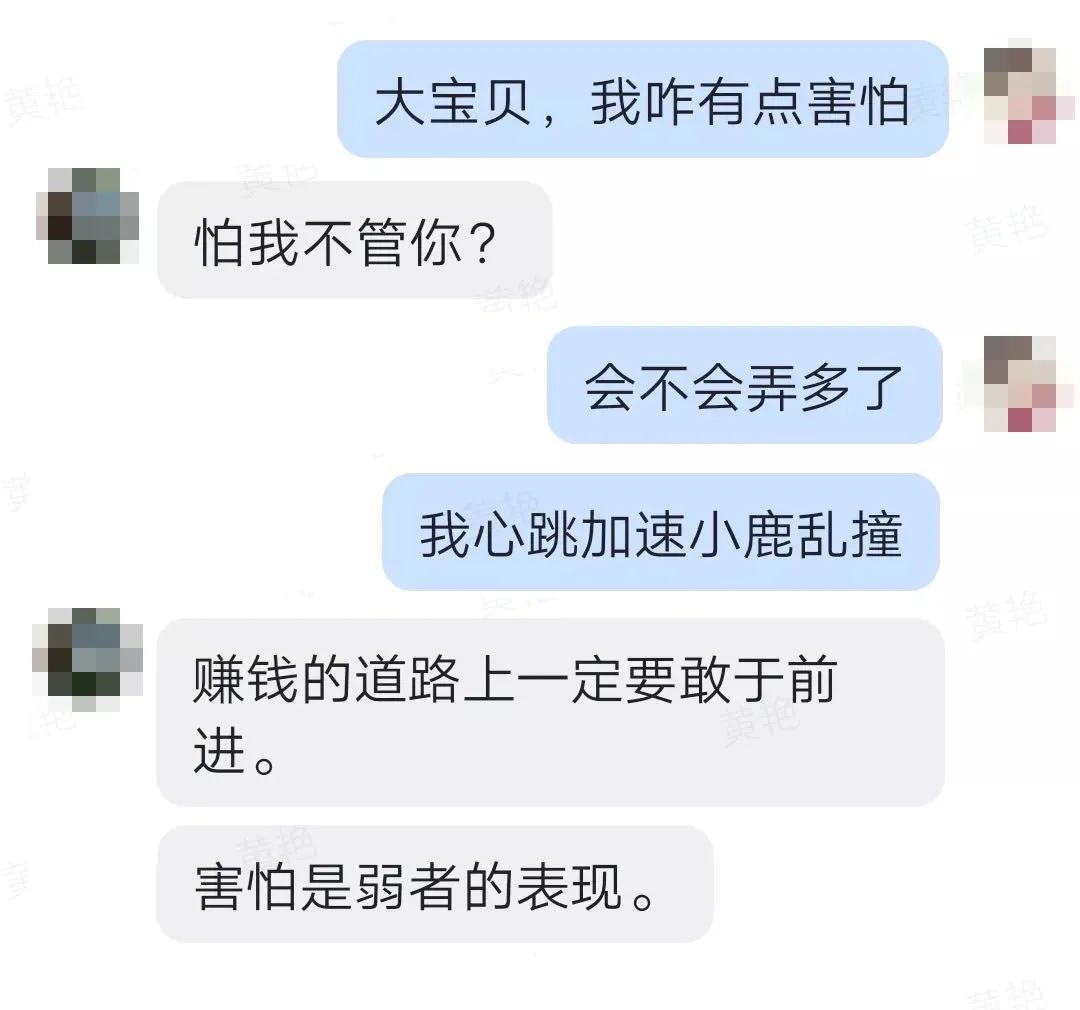Click the word "赚钱" in gray bubble

tap(246, 679)
